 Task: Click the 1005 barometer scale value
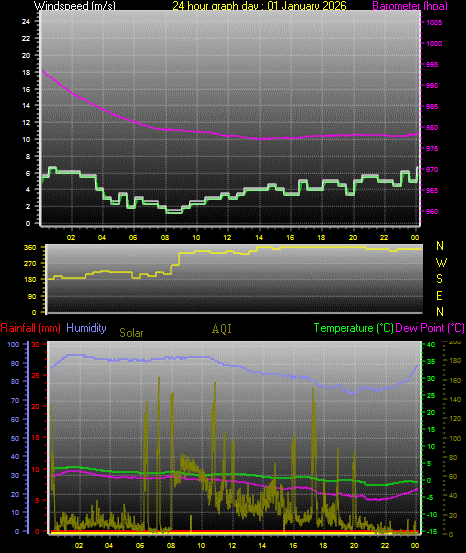[434, 23]
